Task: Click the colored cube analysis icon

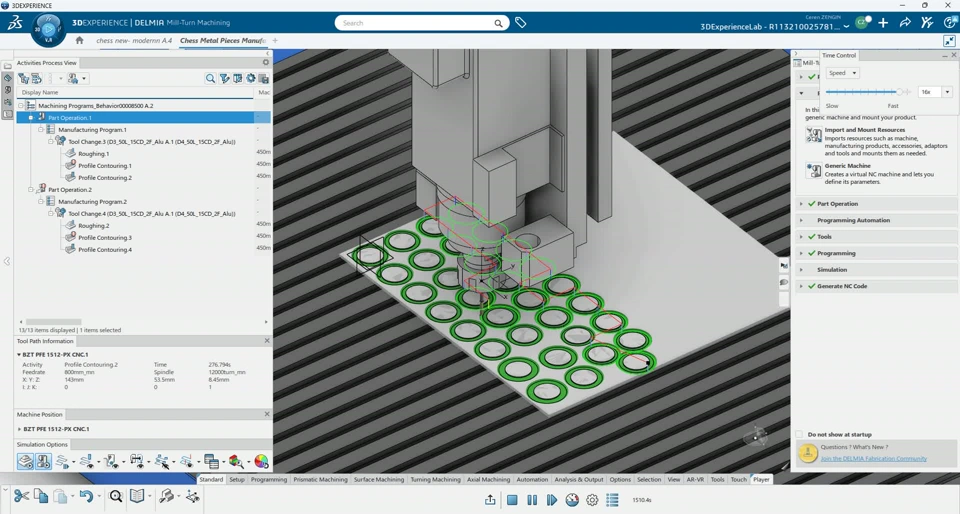Action: click(x=235, y=461)
